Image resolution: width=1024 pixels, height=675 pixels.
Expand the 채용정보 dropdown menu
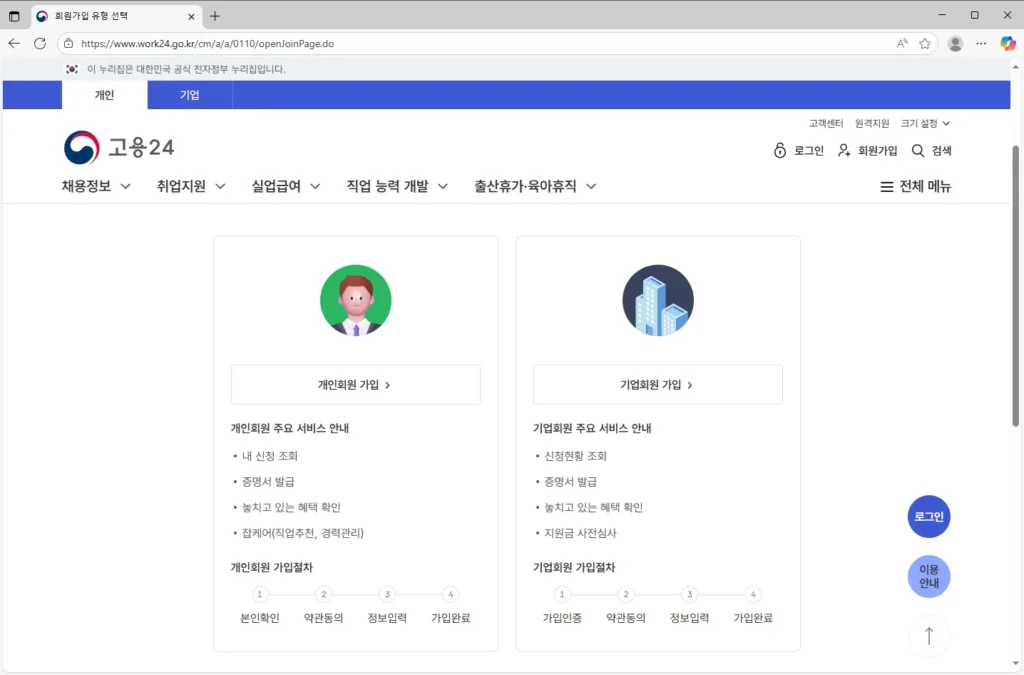click(x=95, y=185)
